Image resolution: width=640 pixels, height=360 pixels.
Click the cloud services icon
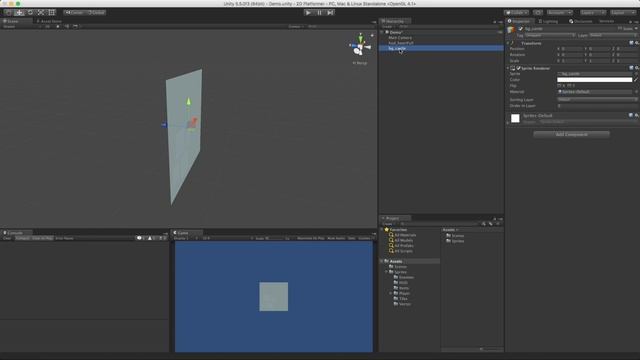(x=538, y=13)
